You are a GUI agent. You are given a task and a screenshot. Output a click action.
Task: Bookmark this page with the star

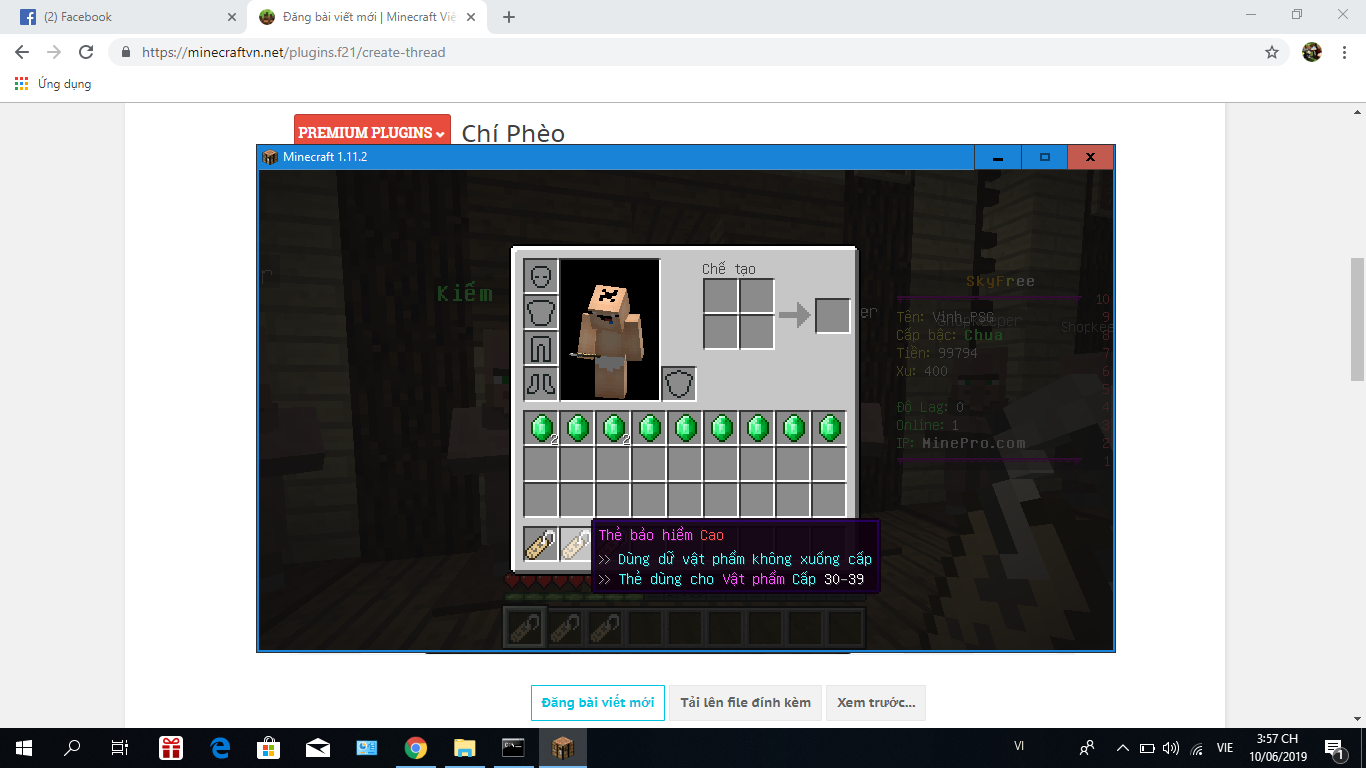[1272, 52]
